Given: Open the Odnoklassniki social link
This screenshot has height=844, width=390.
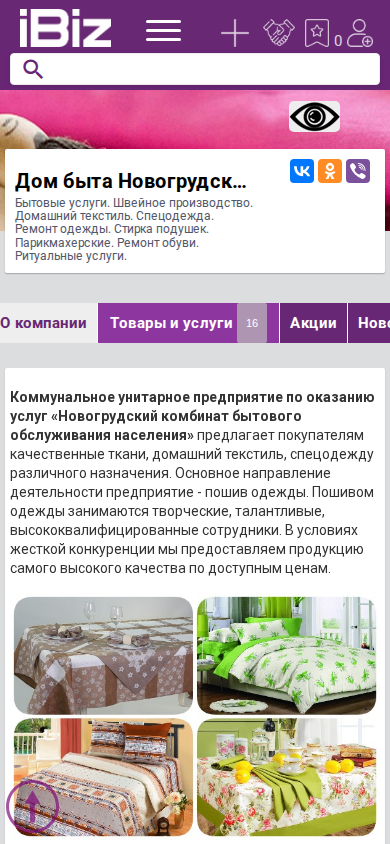Looking at the screenshot, I should (330, 171).
